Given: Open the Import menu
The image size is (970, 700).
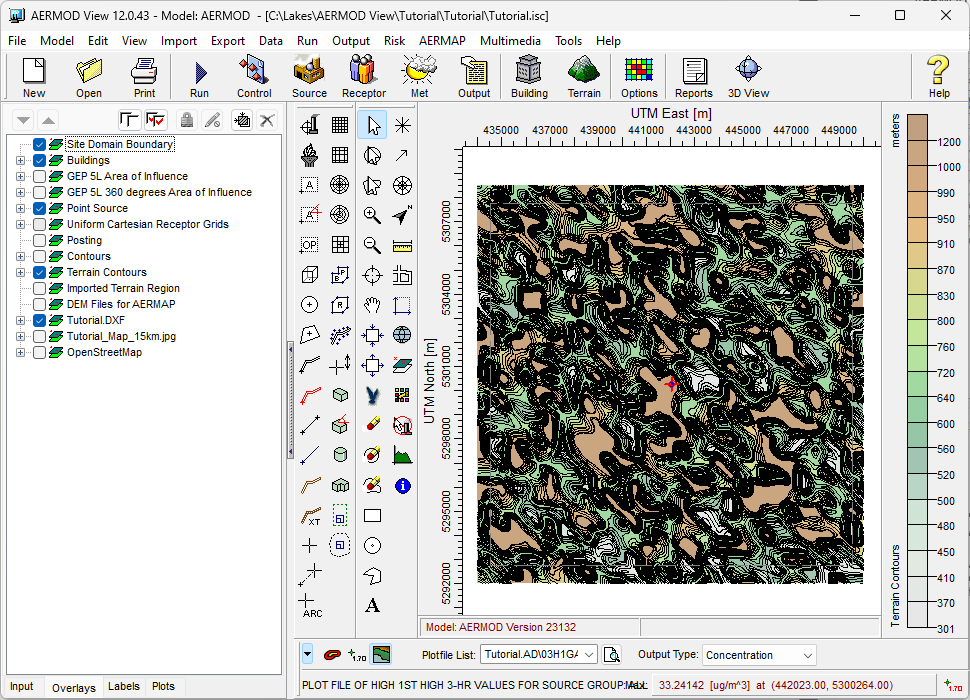Looking at the screenshot, I should click(179, 41).
